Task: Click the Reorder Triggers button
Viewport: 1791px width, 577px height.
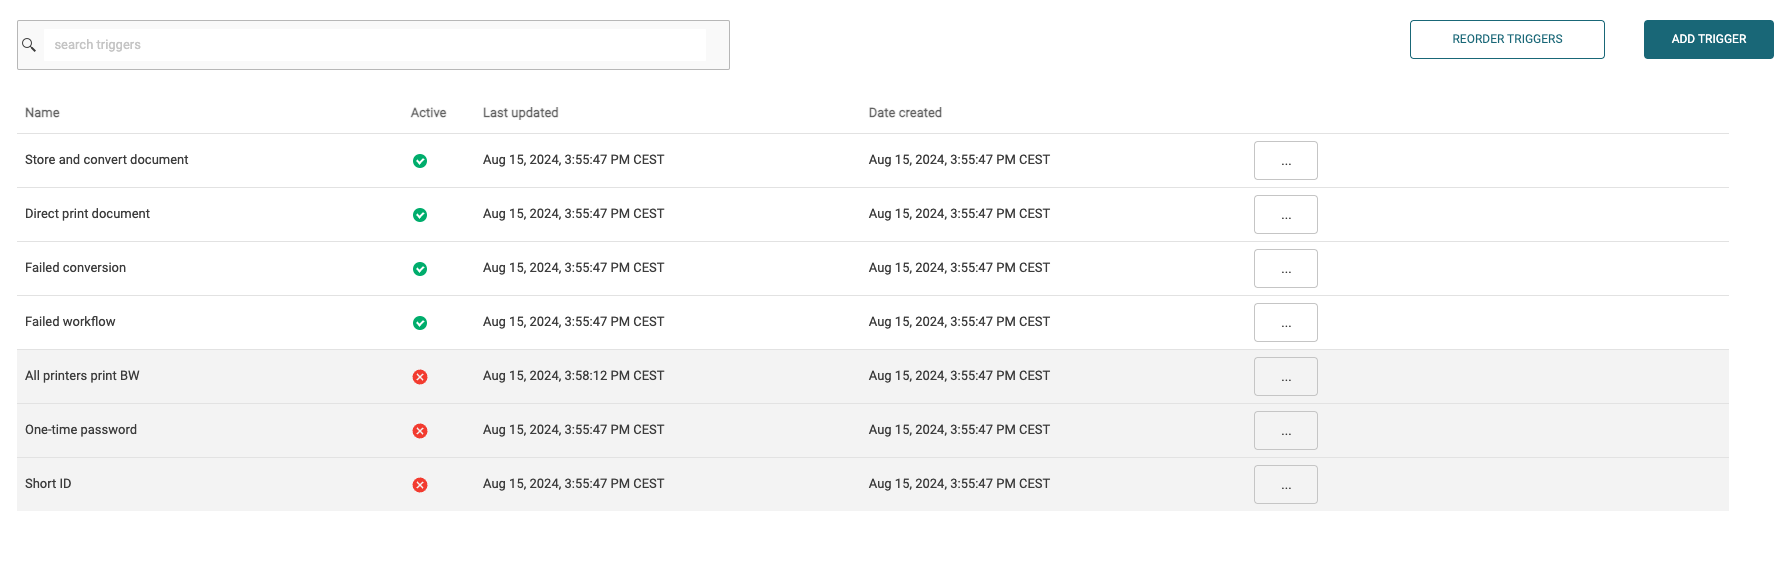Action: (x=1506, y=39)
